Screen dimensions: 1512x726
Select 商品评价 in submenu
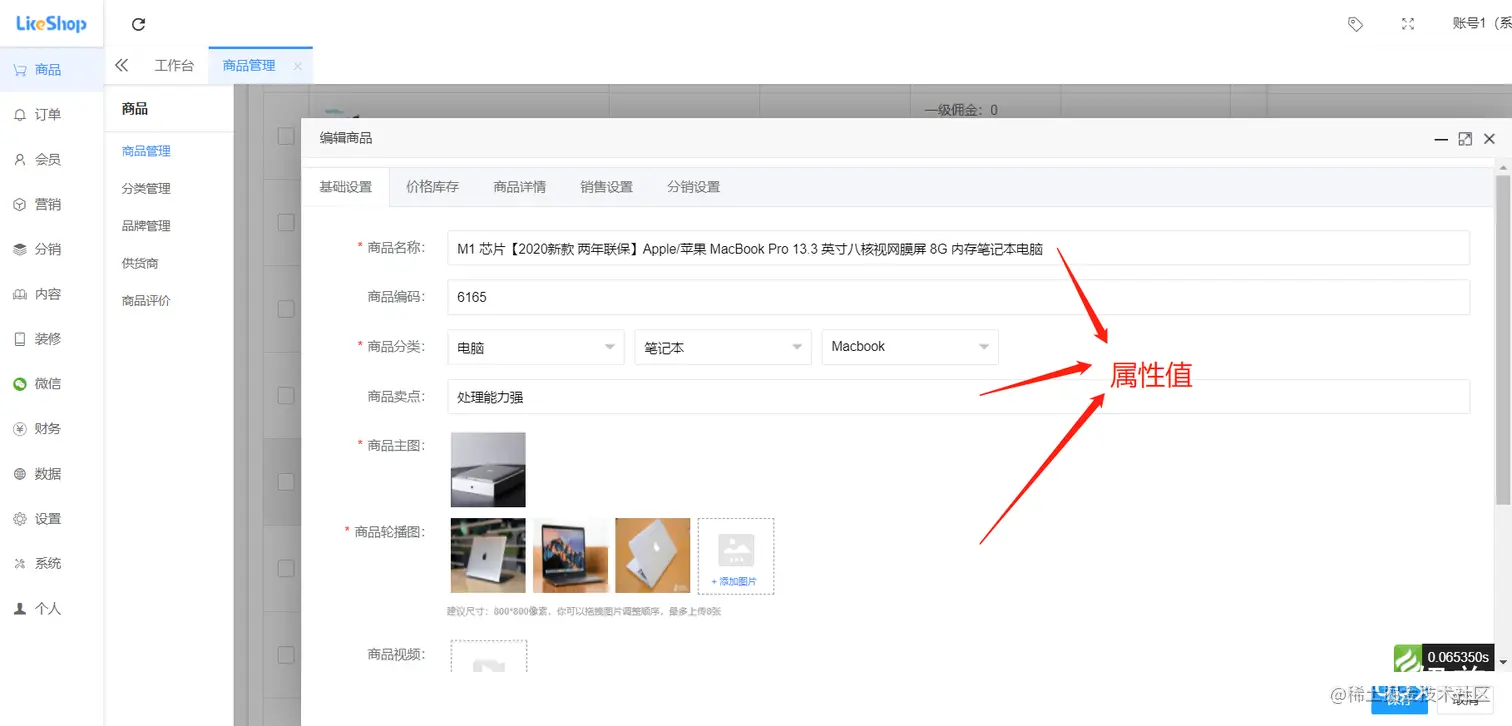coord(146,300)
